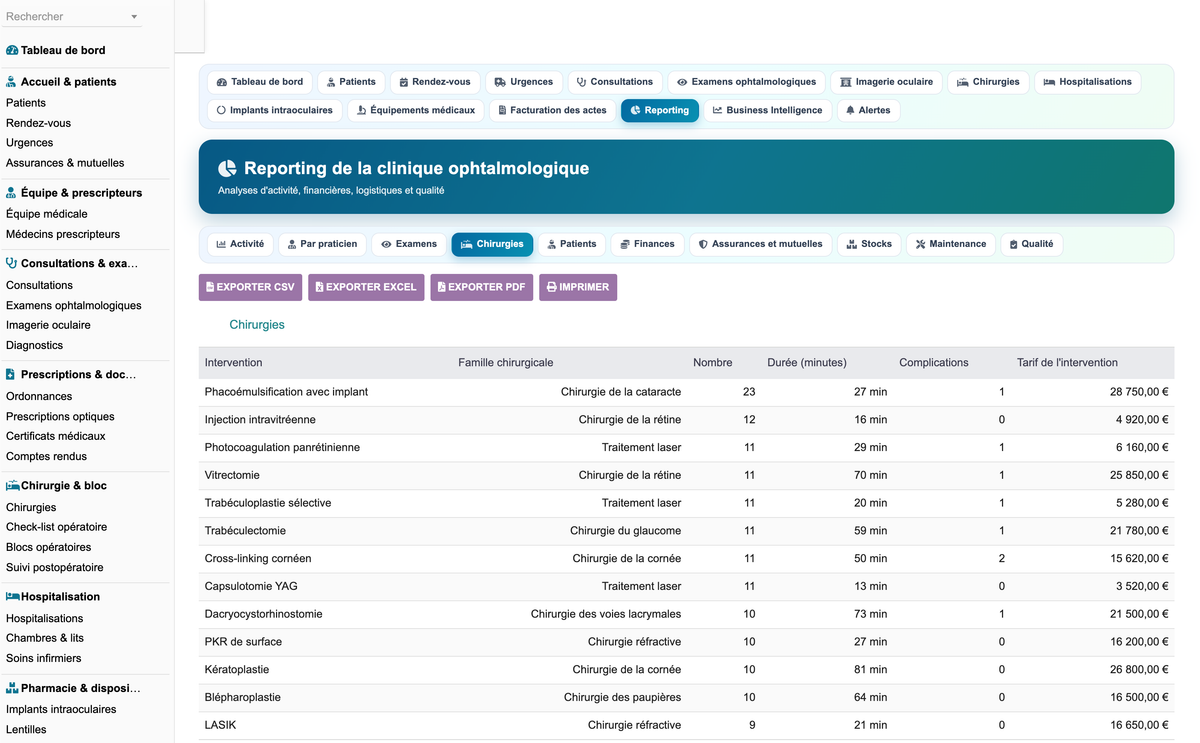Open Check-list opératoire in the sidebar

(56, 527)
